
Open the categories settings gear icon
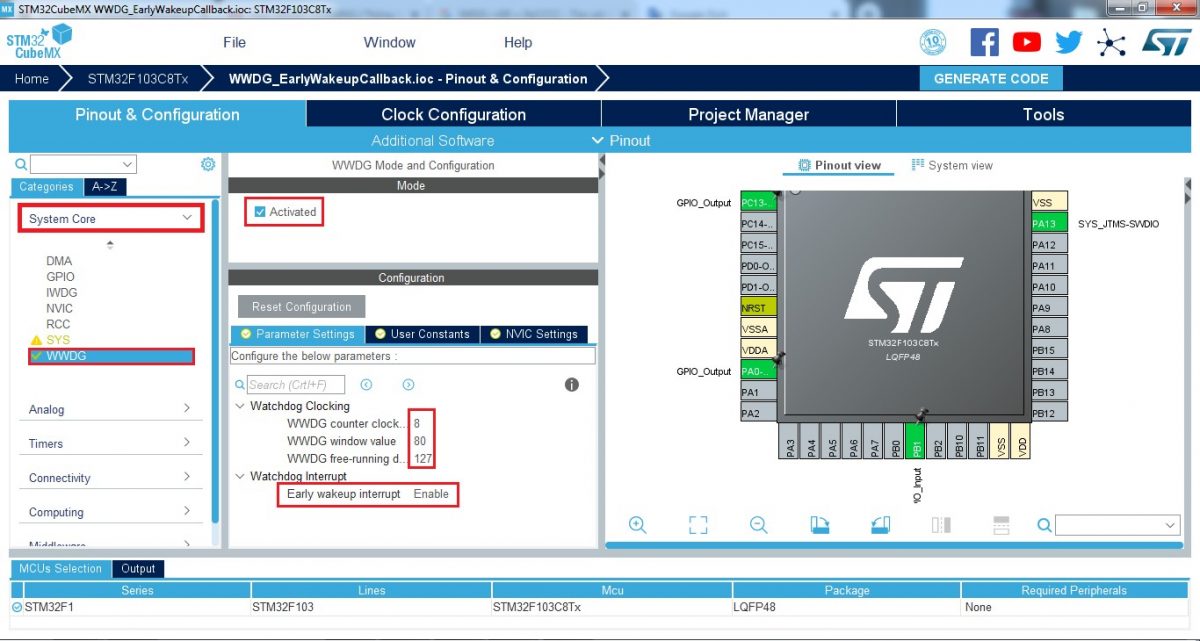click(x=208, y=164)
